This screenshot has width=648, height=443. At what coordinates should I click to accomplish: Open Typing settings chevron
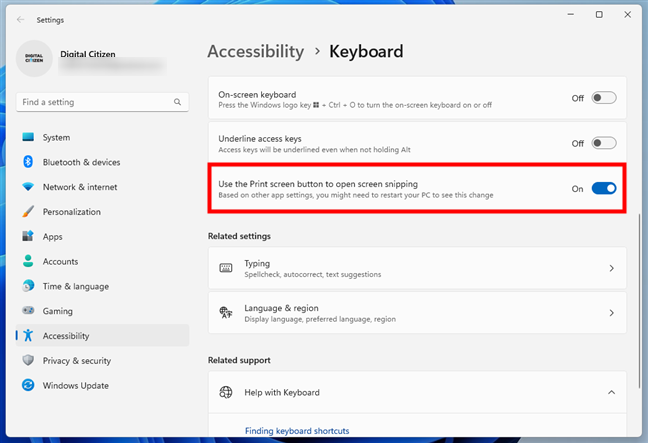[611, 268]
